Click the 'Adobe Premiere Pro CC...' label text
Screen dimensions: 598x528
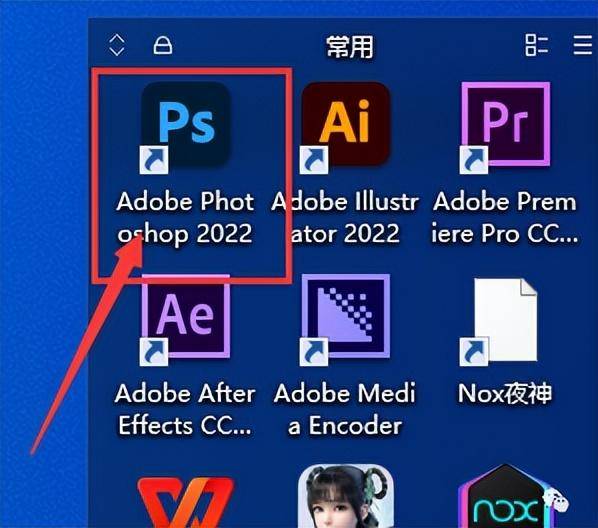point(505,217)
